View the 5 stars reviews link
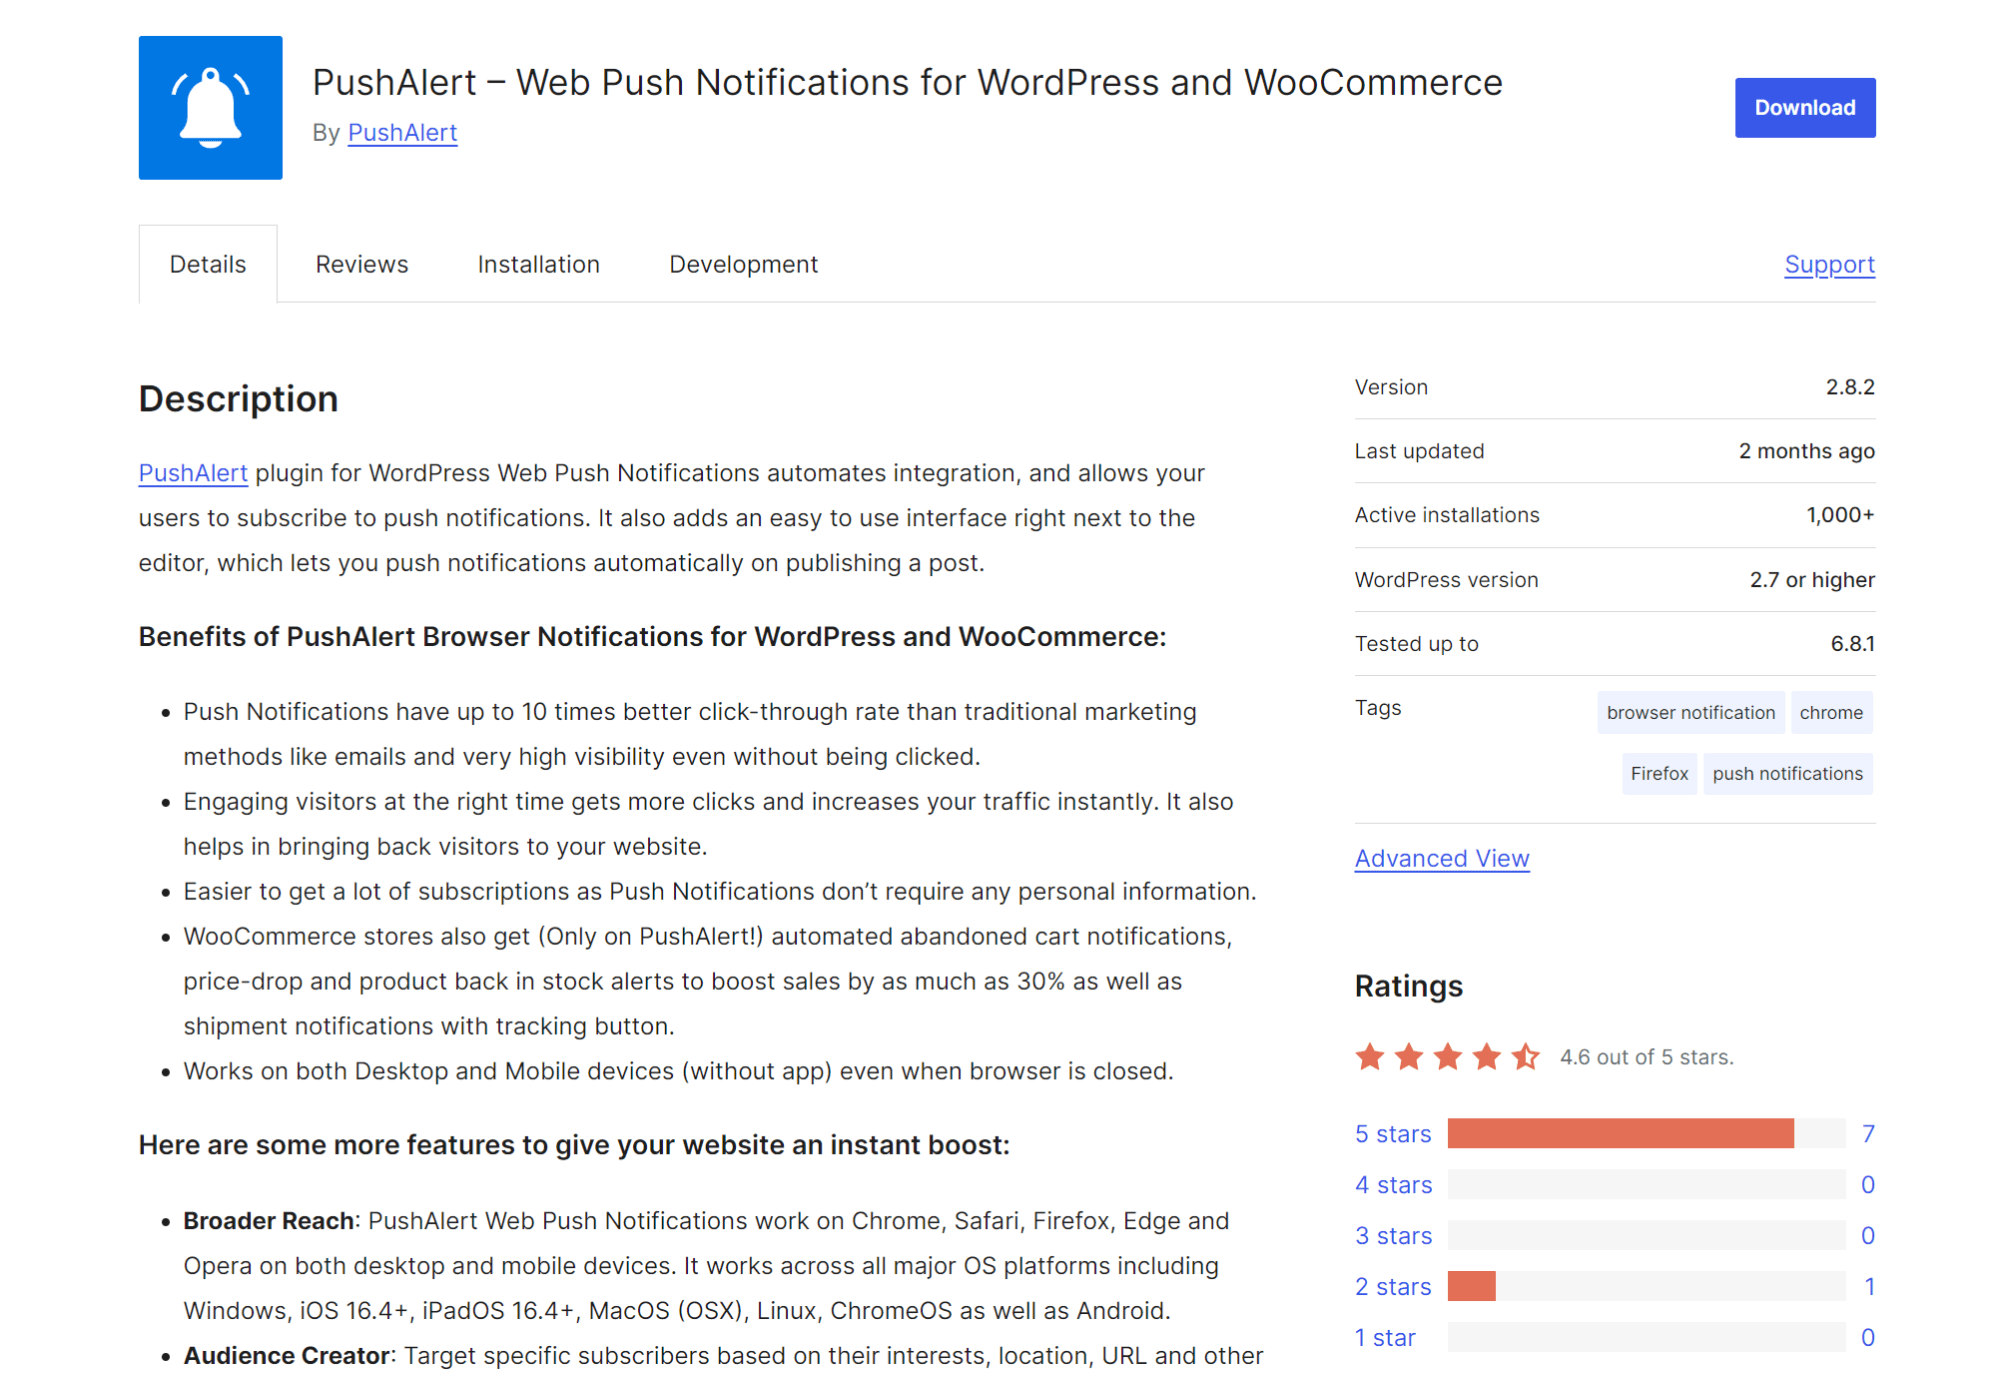The height and width of the screenshot is (1381, 1999). click(x=1392, y=1133)
